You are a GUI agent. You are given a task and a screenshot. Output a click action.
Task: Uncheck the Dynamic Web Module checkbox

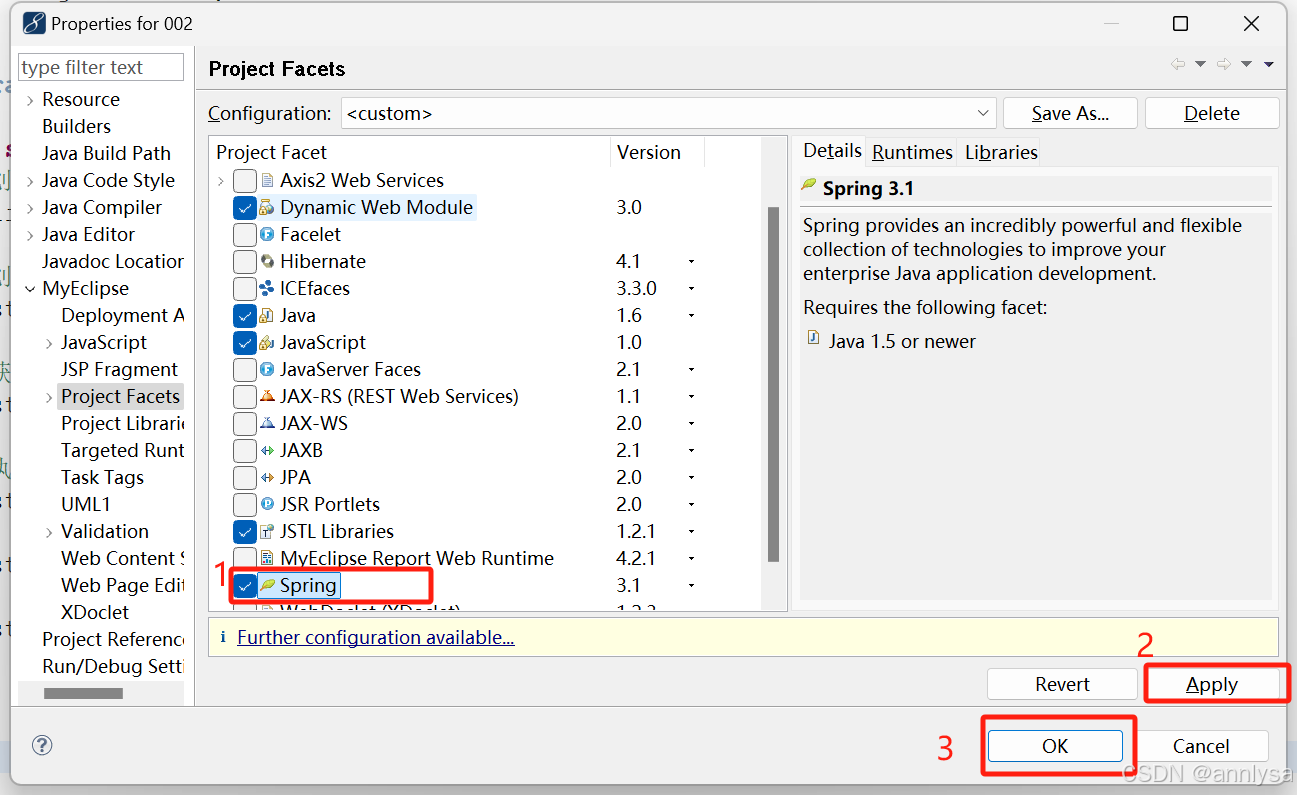click(245, 208)
